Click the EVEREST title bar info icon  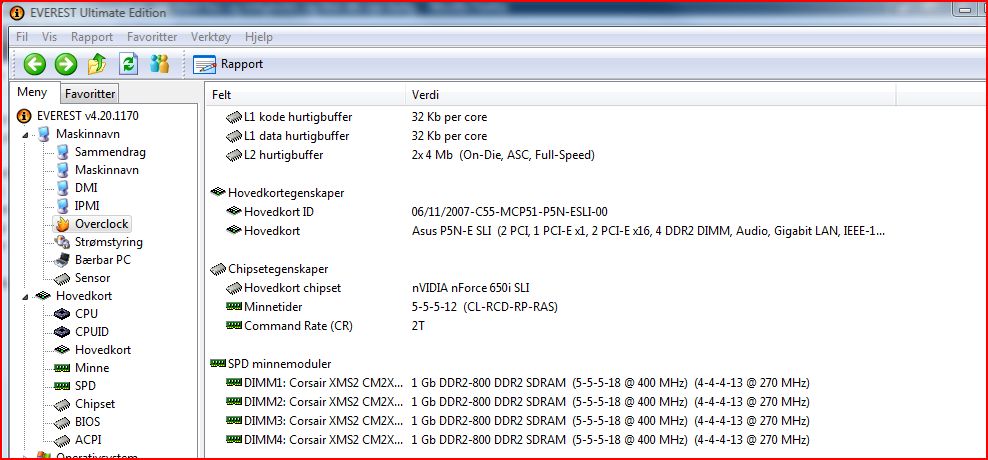(17, 13)
